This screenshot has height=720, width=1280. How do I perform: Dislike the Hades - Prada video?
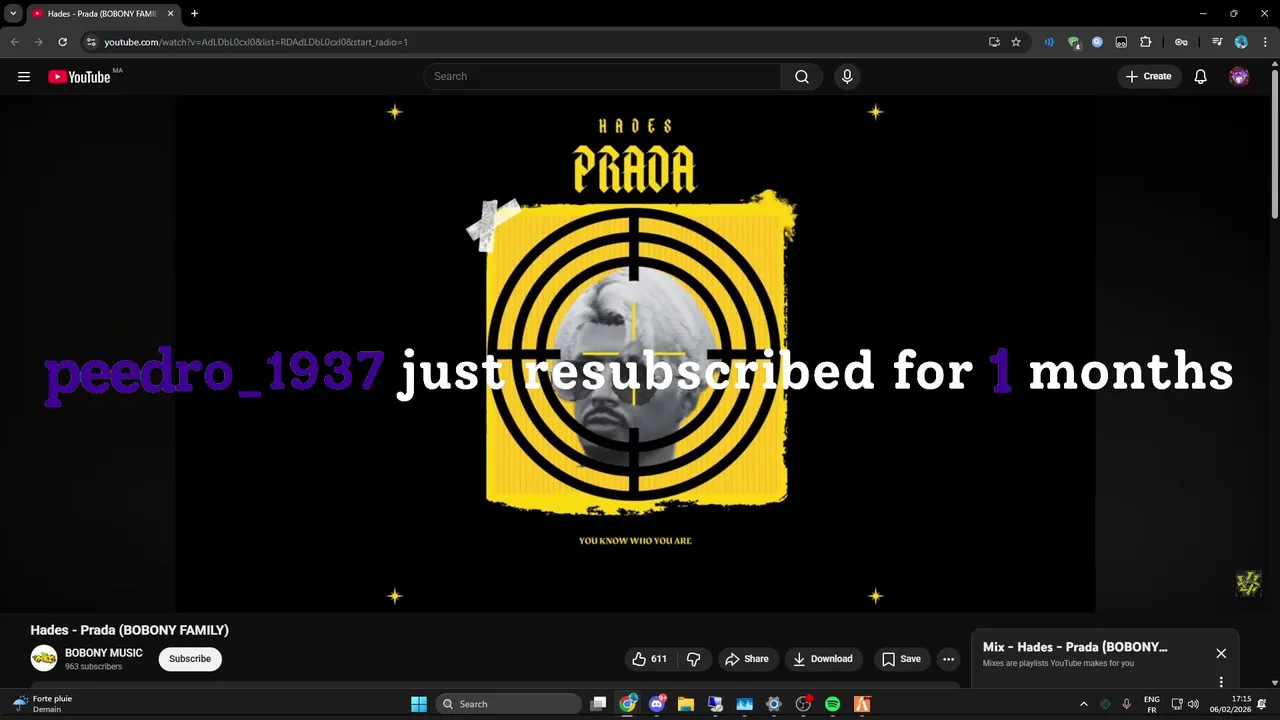tap(693, 659)
